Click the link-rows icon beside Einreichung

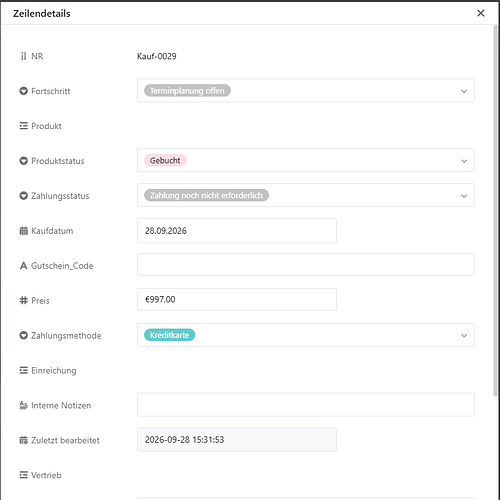point(23,370)
